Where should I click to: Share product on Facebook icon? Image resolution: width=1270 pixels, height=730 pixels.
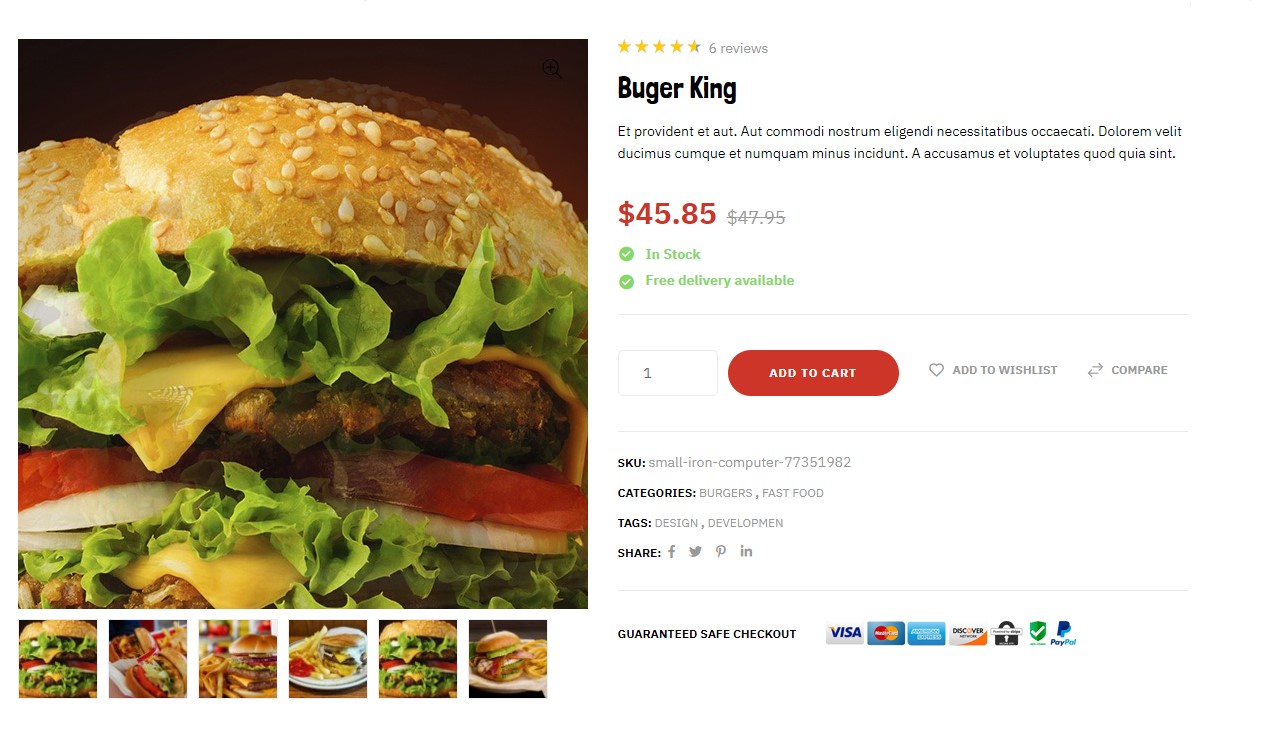point(672,552)
